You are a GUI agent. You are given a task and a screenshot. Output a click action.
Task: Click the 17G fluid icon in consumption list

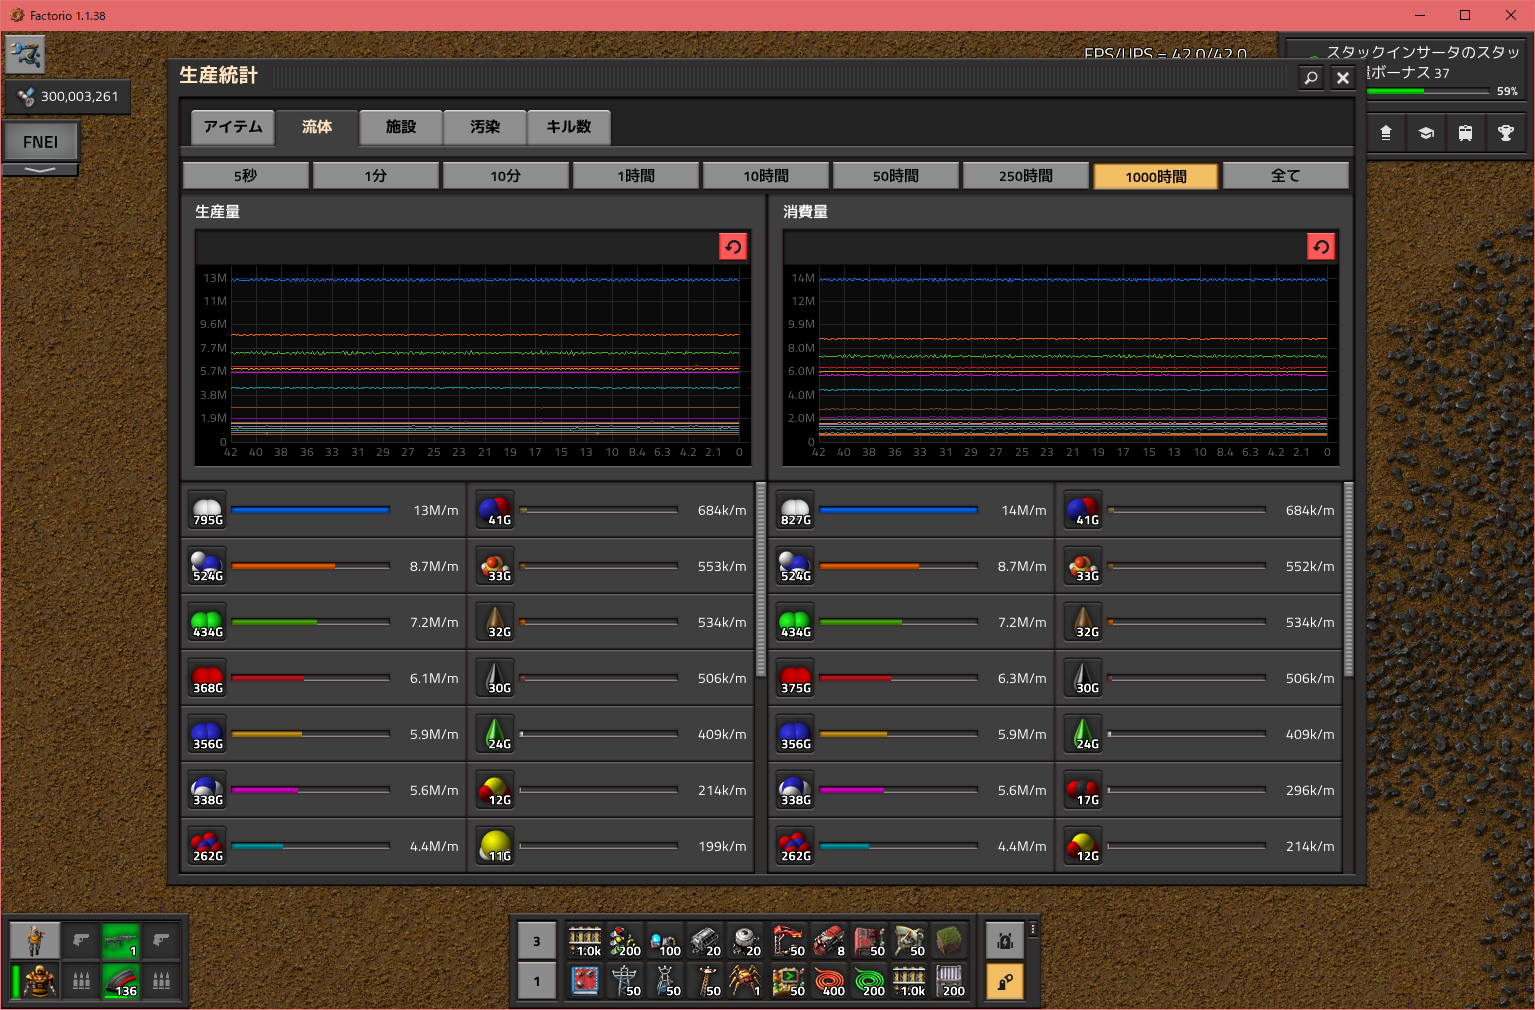tap(1084, 790)
